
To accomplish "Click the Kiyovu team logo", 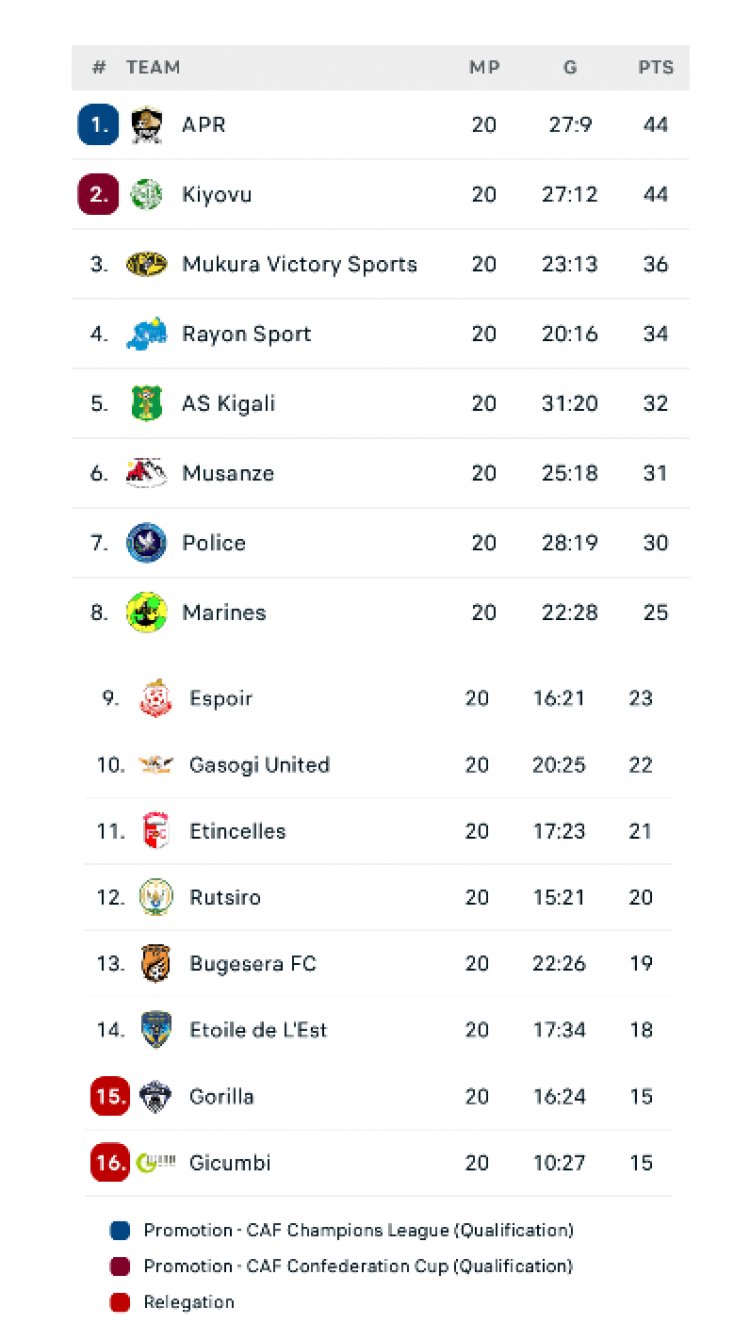I will pyautogui.click(x=146, y=194).
